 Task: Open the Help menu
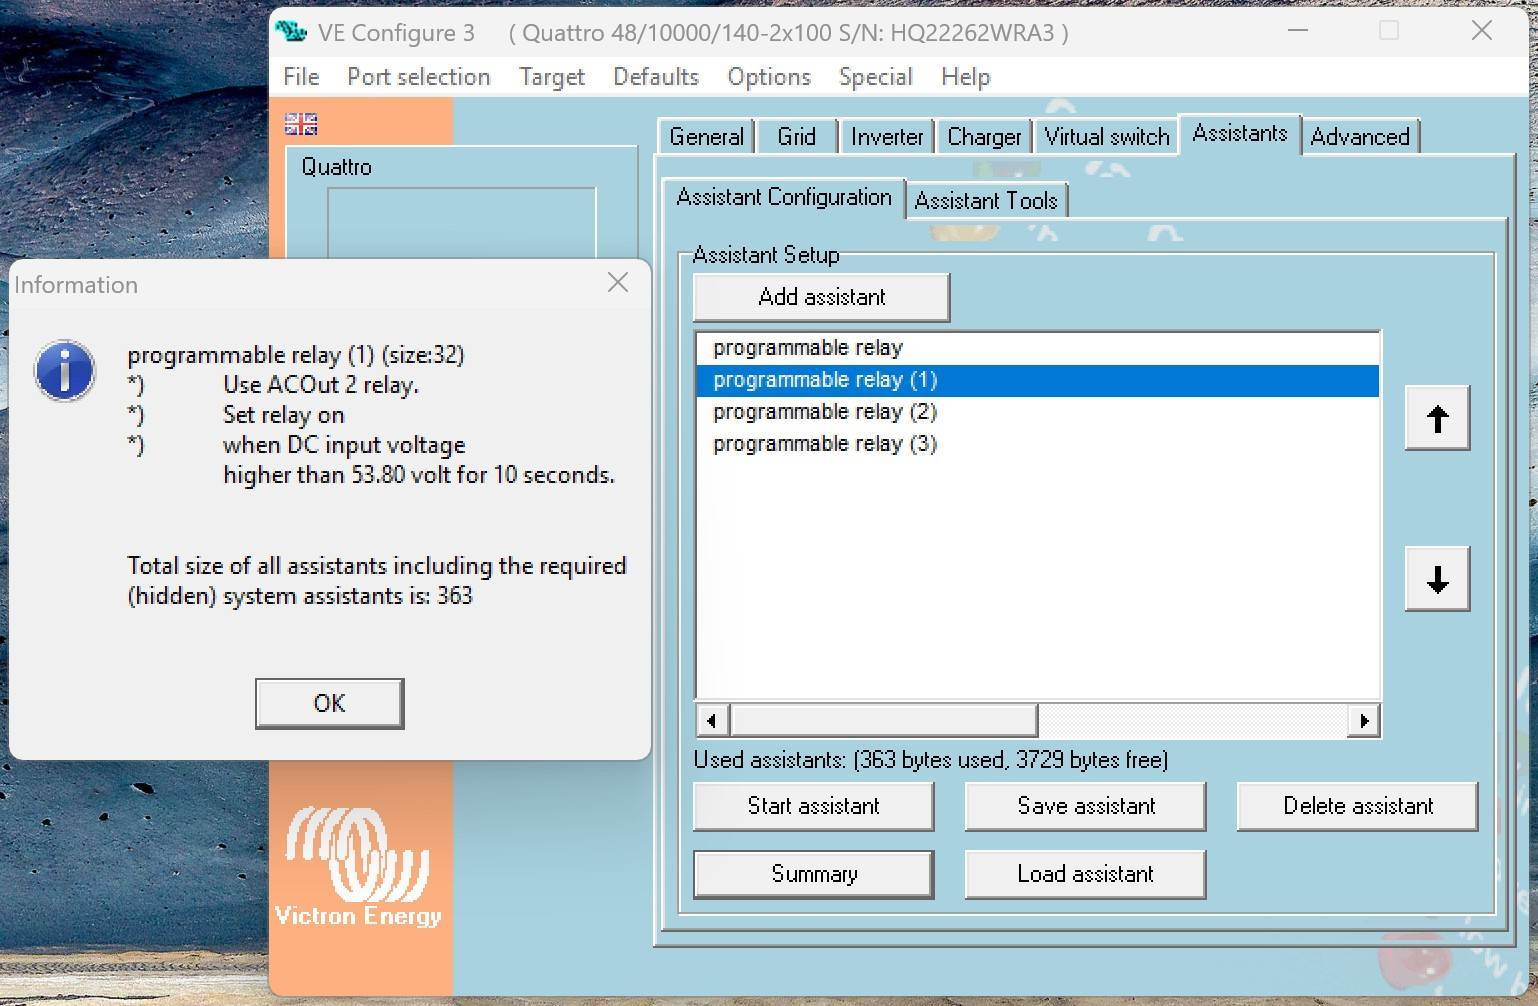coord(965,77)
